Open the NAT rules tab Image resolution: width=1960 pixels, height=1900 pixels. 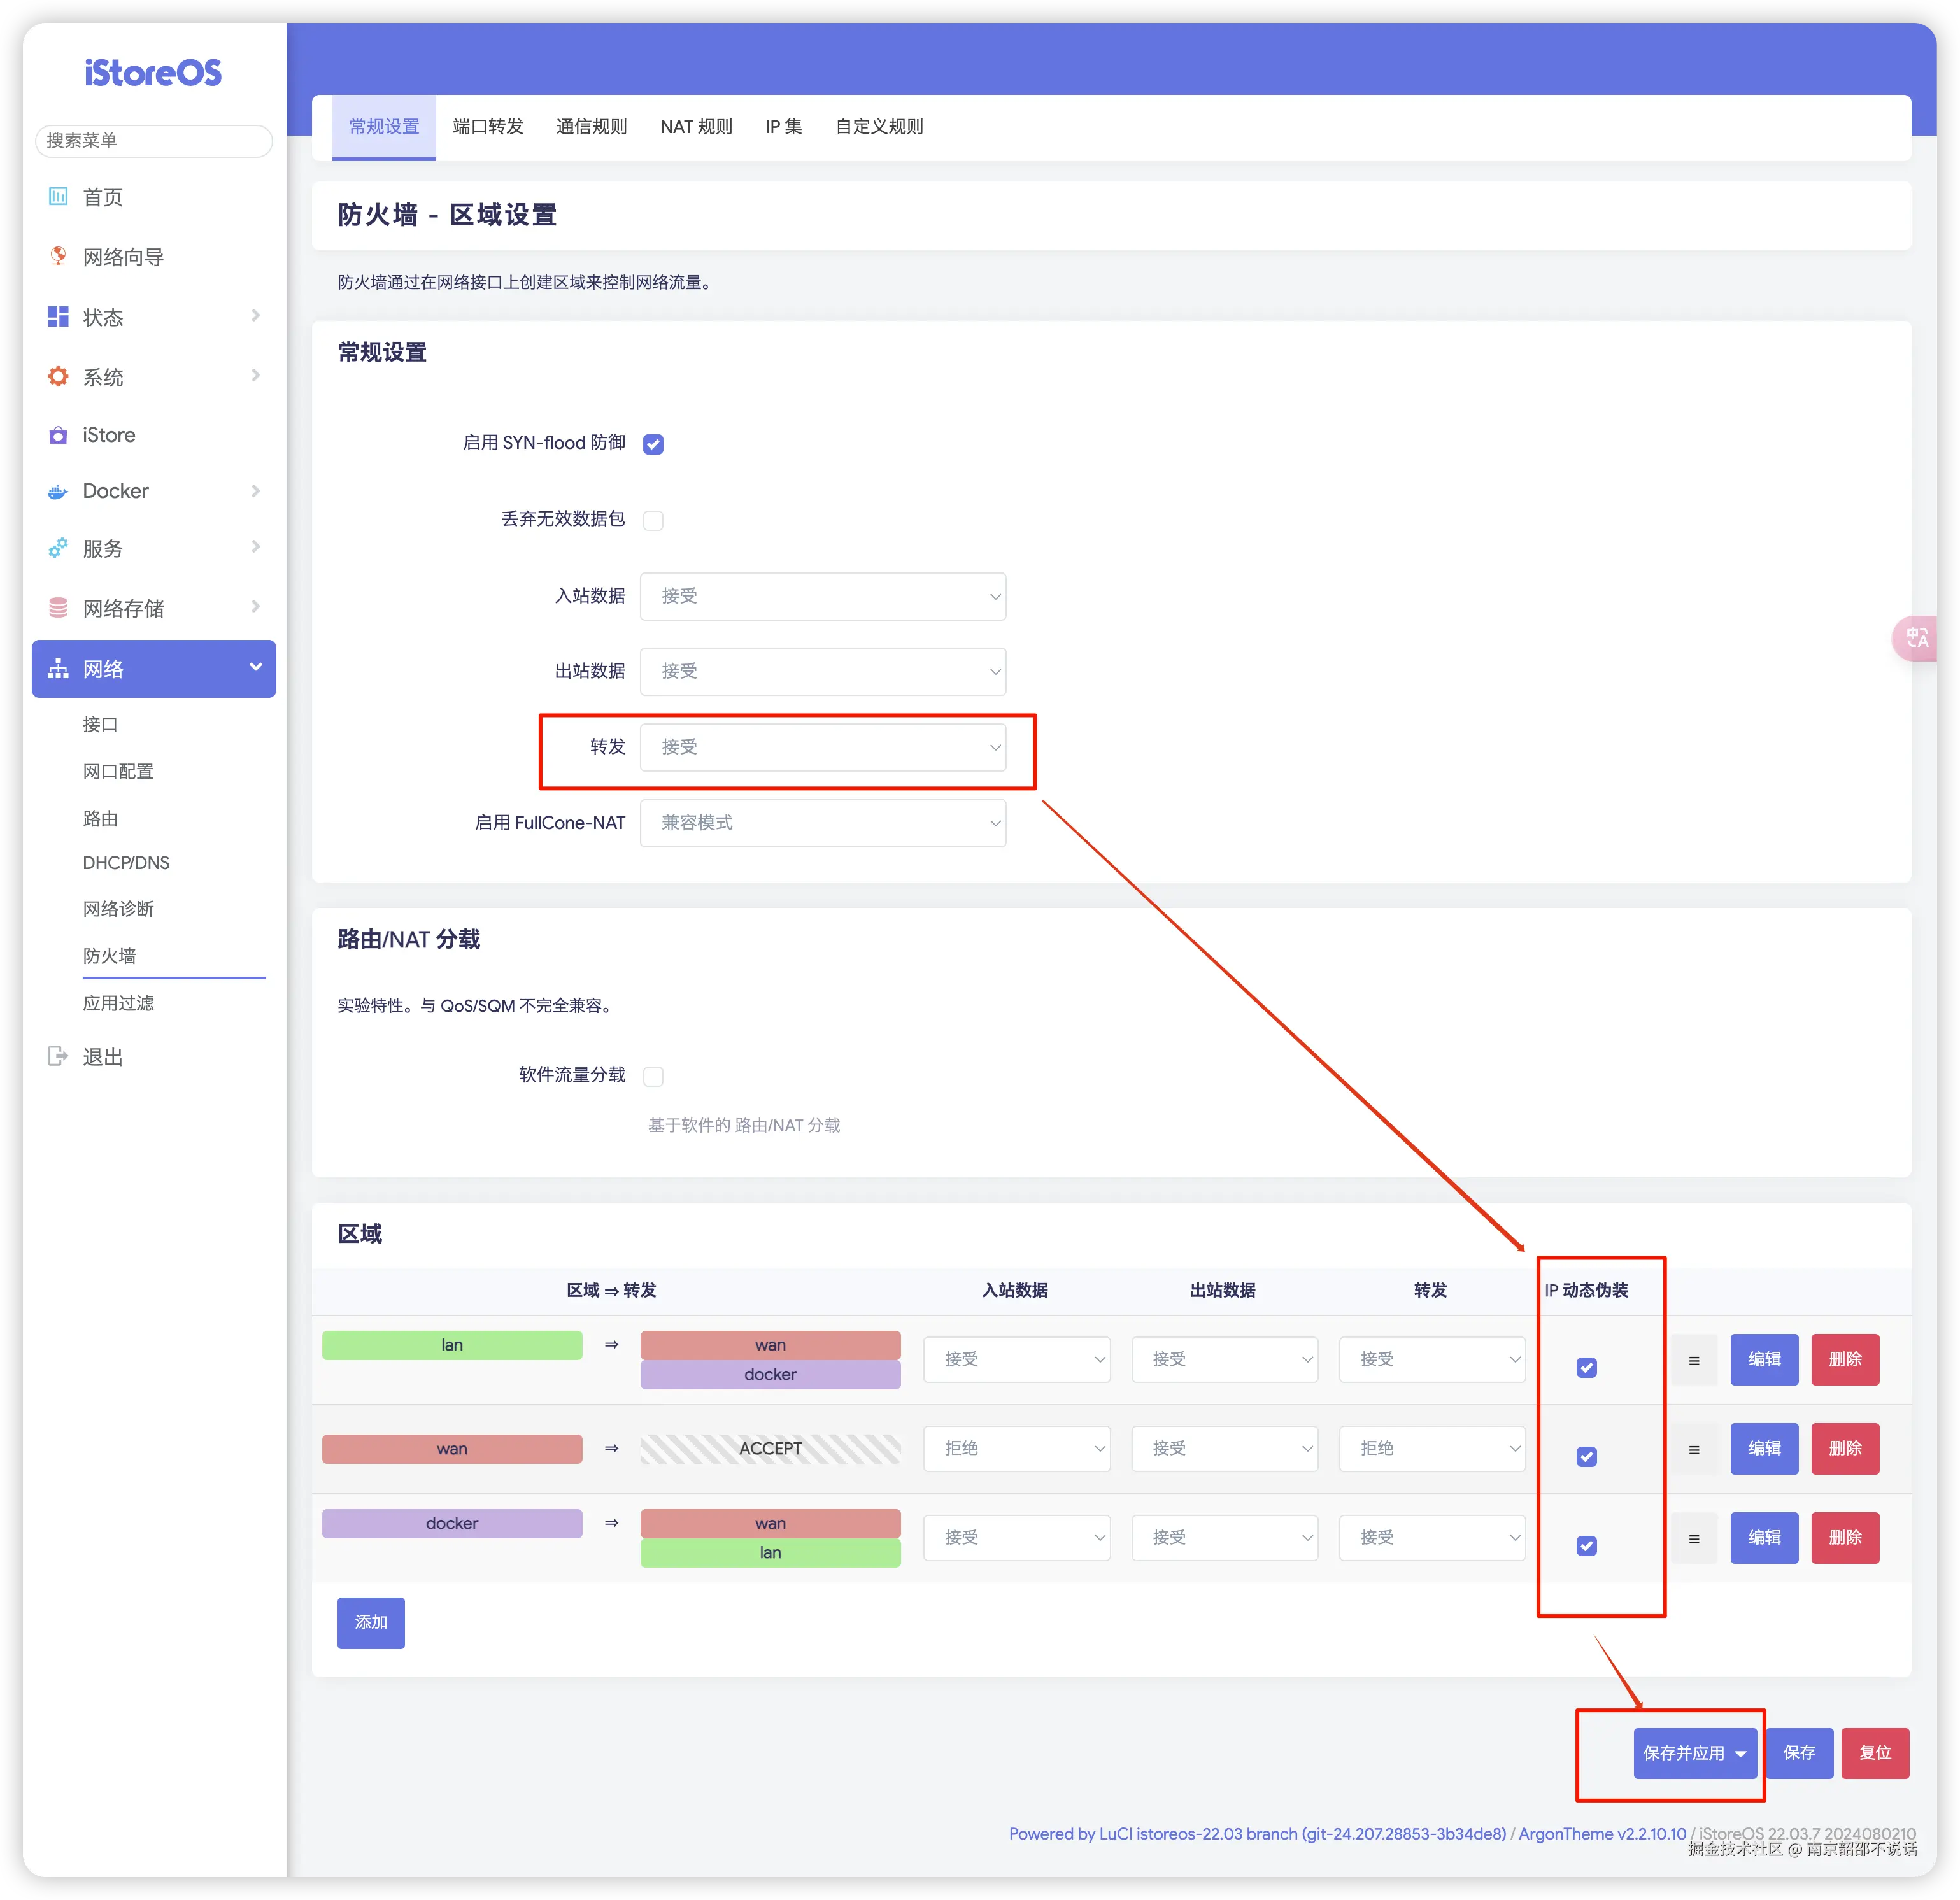[x=696, y=127]
